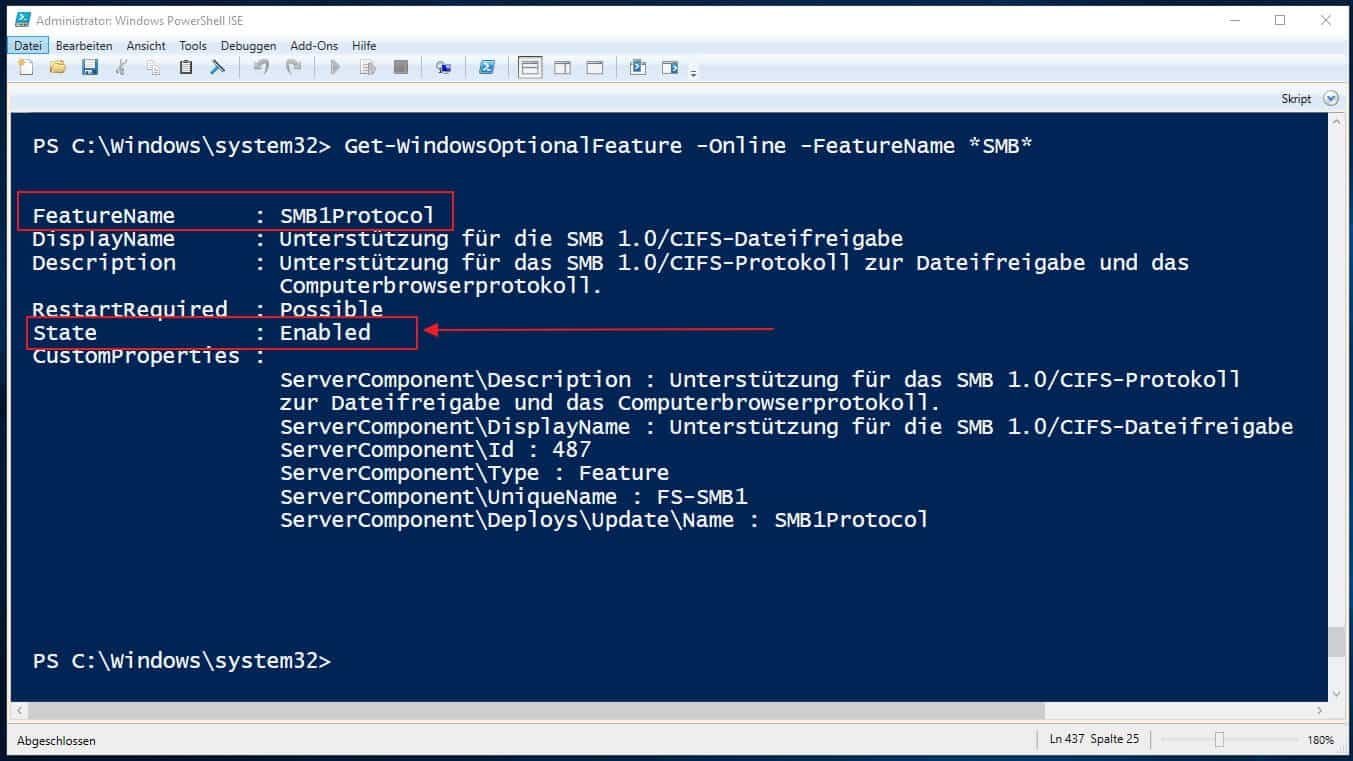Viewport: 1353px width, 761px height.
Task: Toggle the script pane top layout
Action: 530,68
